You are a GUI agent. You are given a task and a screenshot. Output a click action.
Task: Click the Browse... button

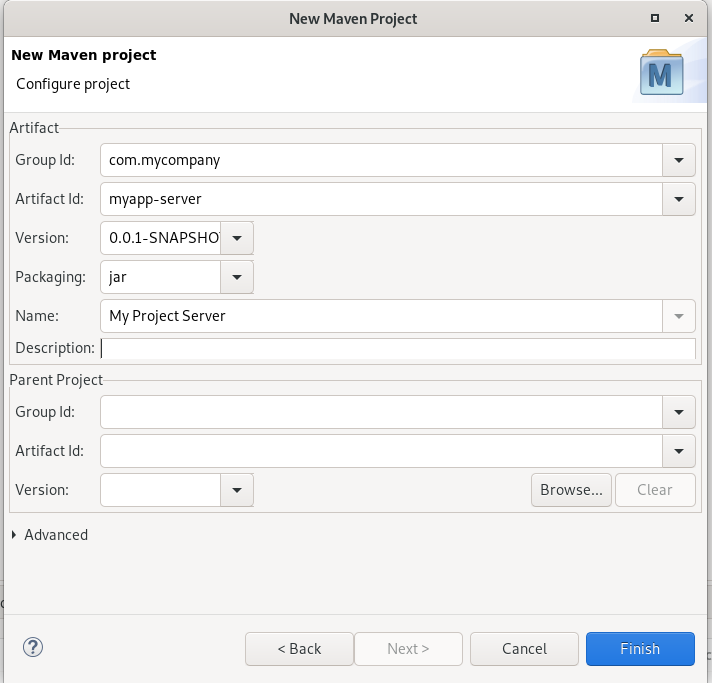click(571, 490)
